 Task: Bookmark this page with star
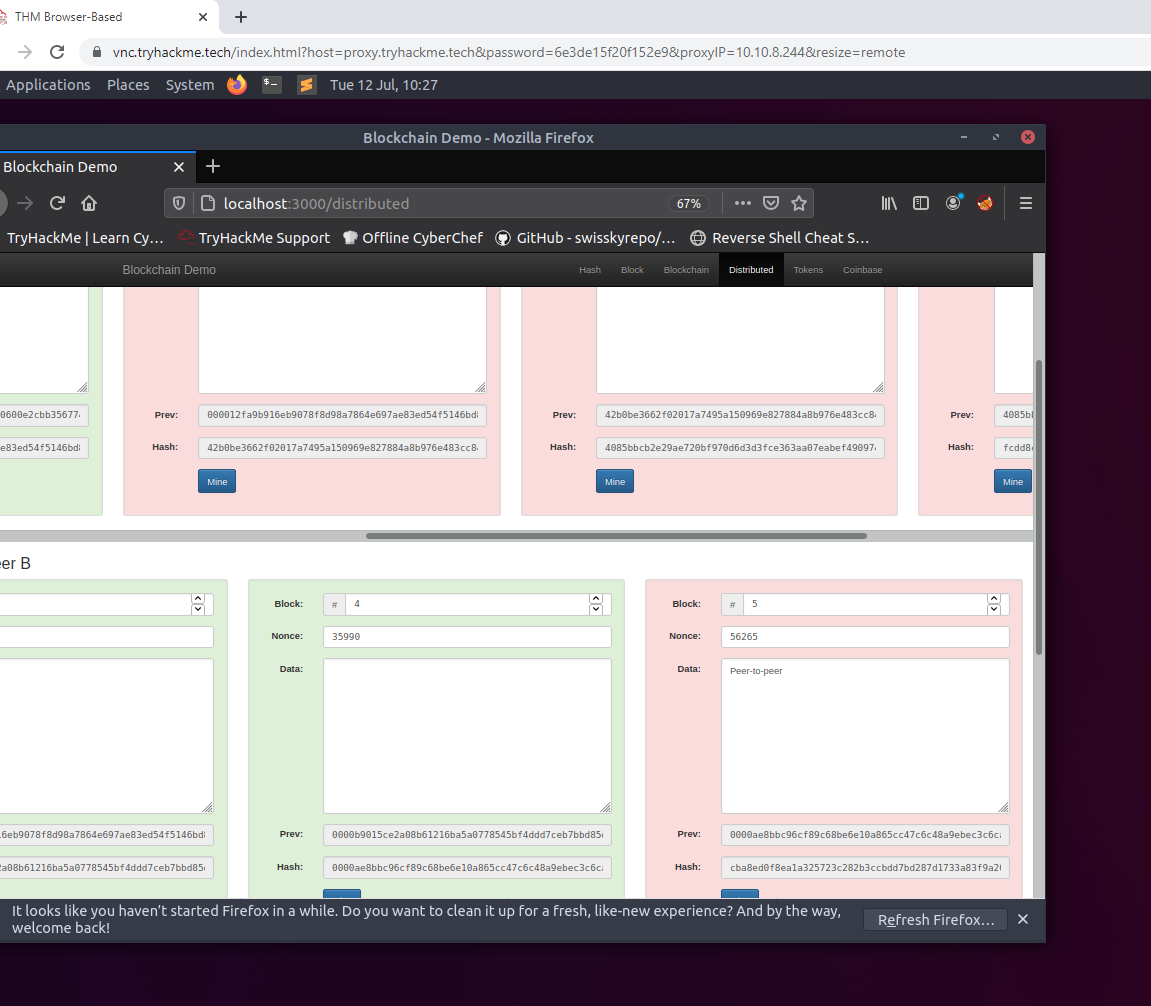799,203
